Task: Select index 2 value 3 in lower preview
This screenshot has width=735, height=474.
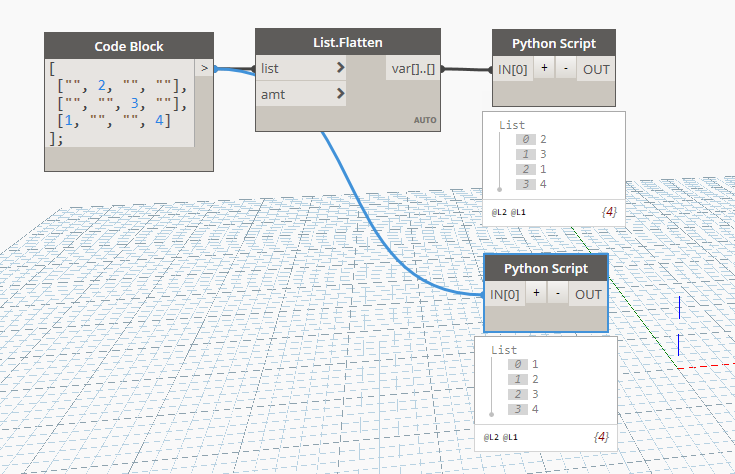Action: pos(524,394)
